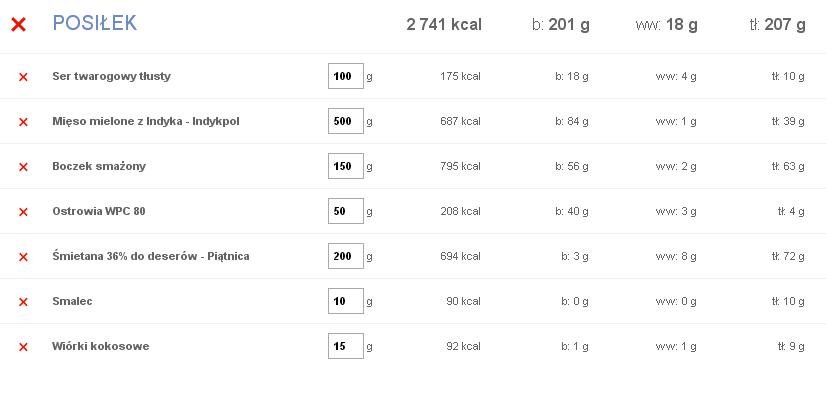This screenshot has height=404, width=826.
Task: Open the POSIŁEK meal heading
Action: point(95,23)
